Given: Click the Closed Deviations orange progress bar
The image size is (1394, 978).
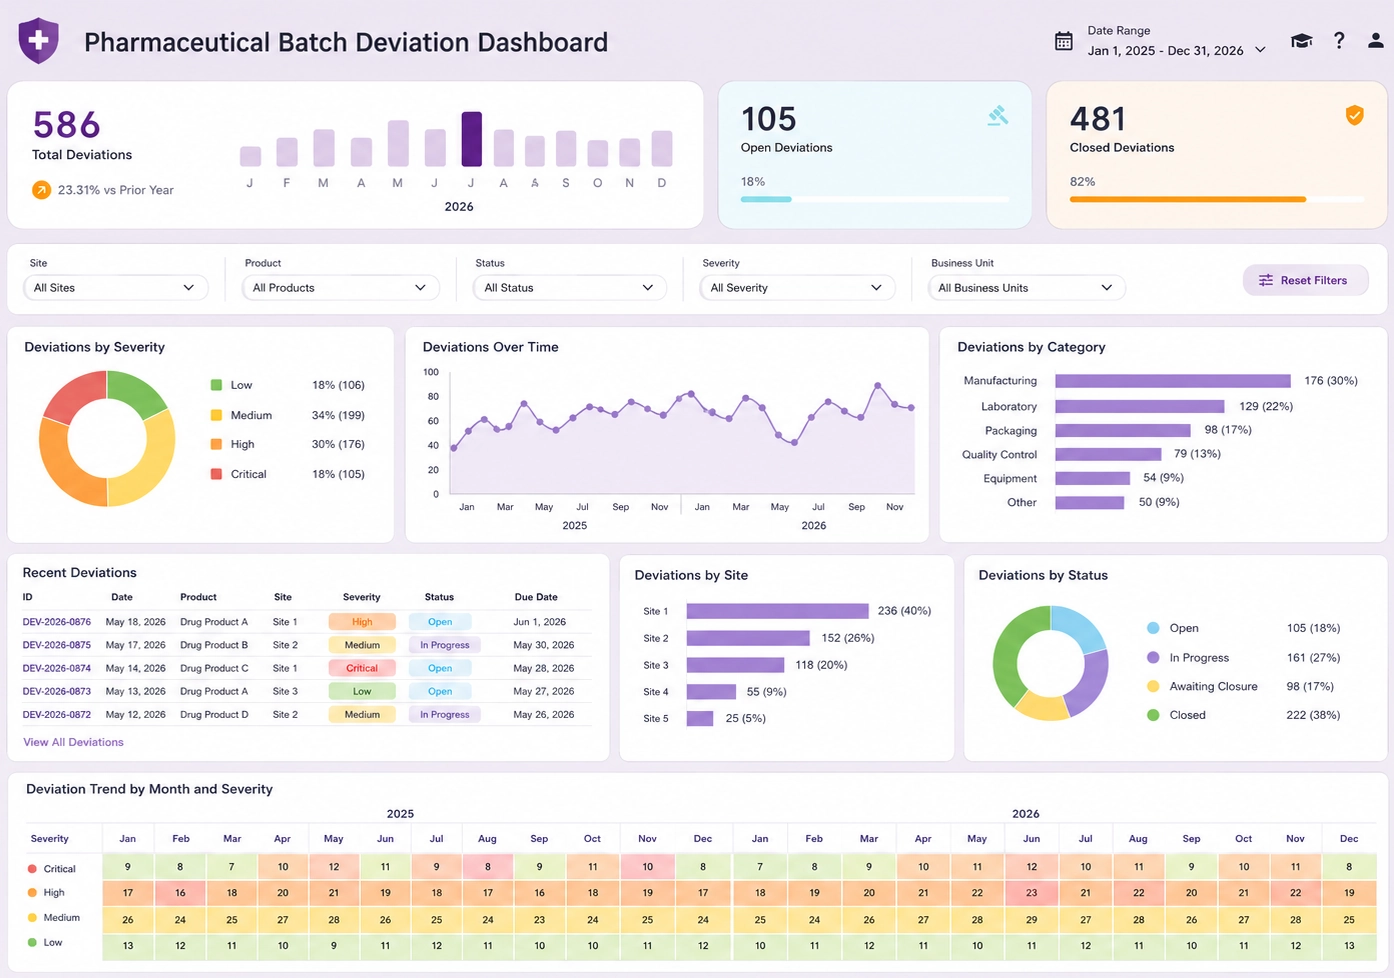Looking at the screenshot, I should pos(1188,199).
